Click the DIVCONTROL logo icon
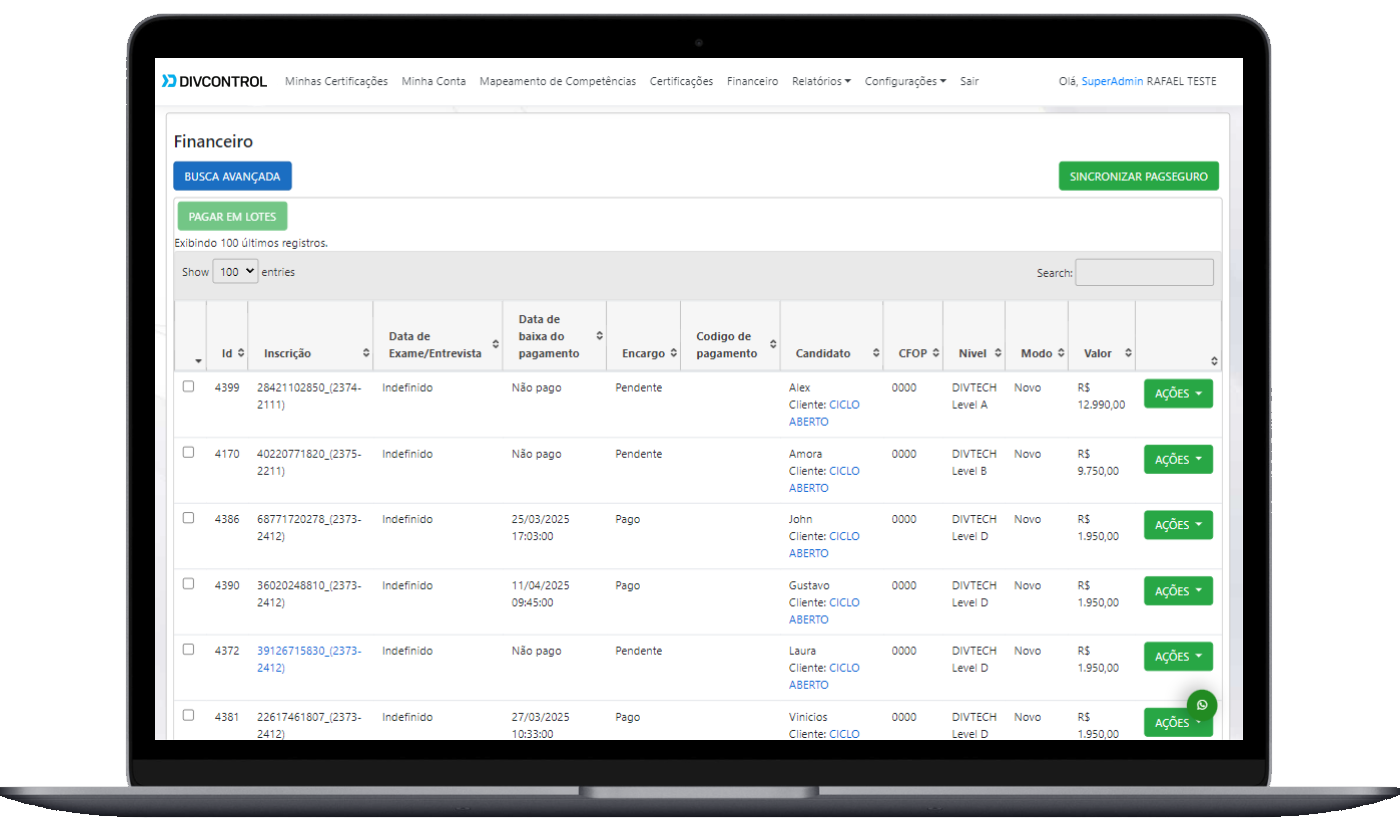1400x823 pixels. pos(169,81)
